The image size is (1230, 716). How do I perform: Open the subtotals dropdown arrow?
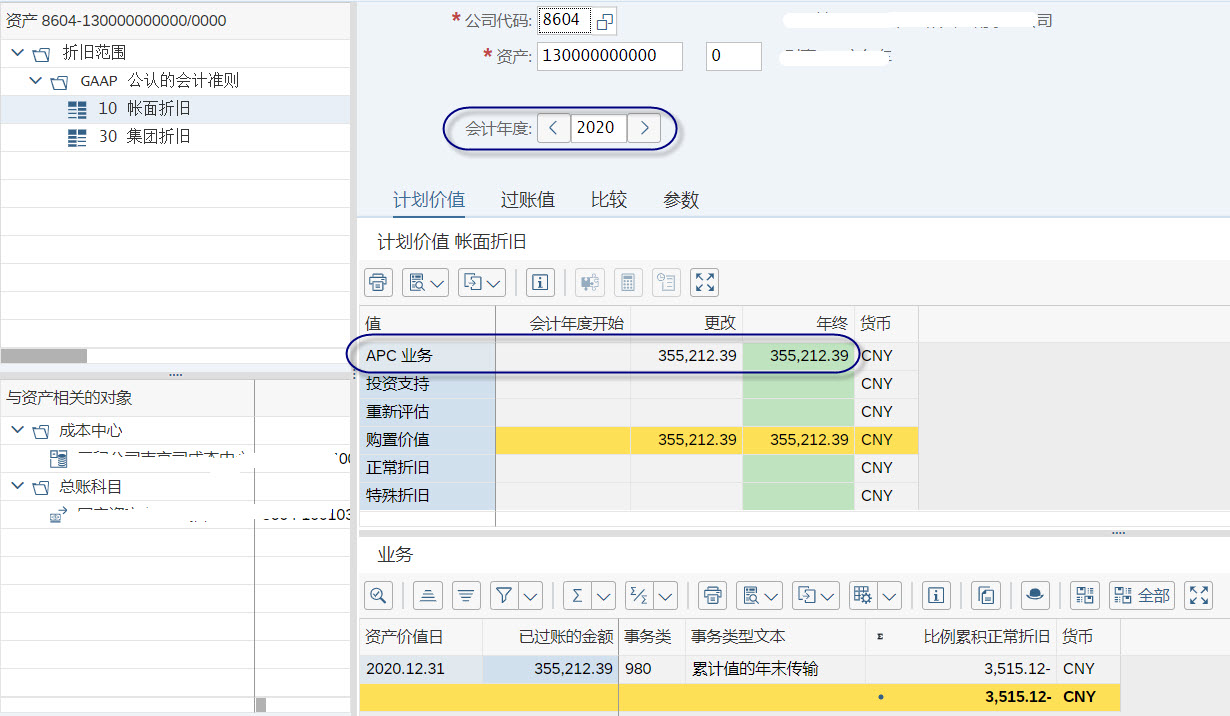tap(666, 596)
